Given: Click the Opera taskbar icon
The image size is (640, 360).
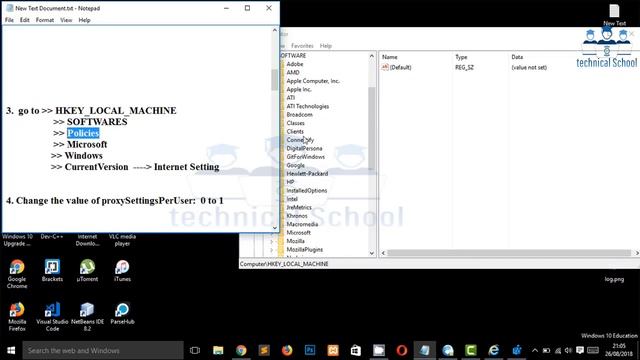Looking at the screenshot, I should [402, 350].
